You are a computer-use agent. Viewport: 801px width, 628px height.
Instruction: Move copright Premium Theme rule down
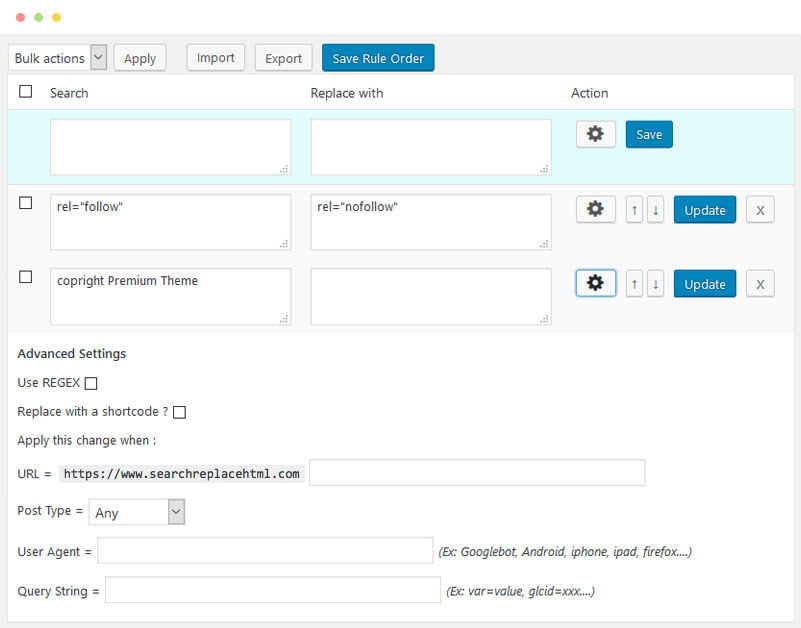[x=655, y=284]
